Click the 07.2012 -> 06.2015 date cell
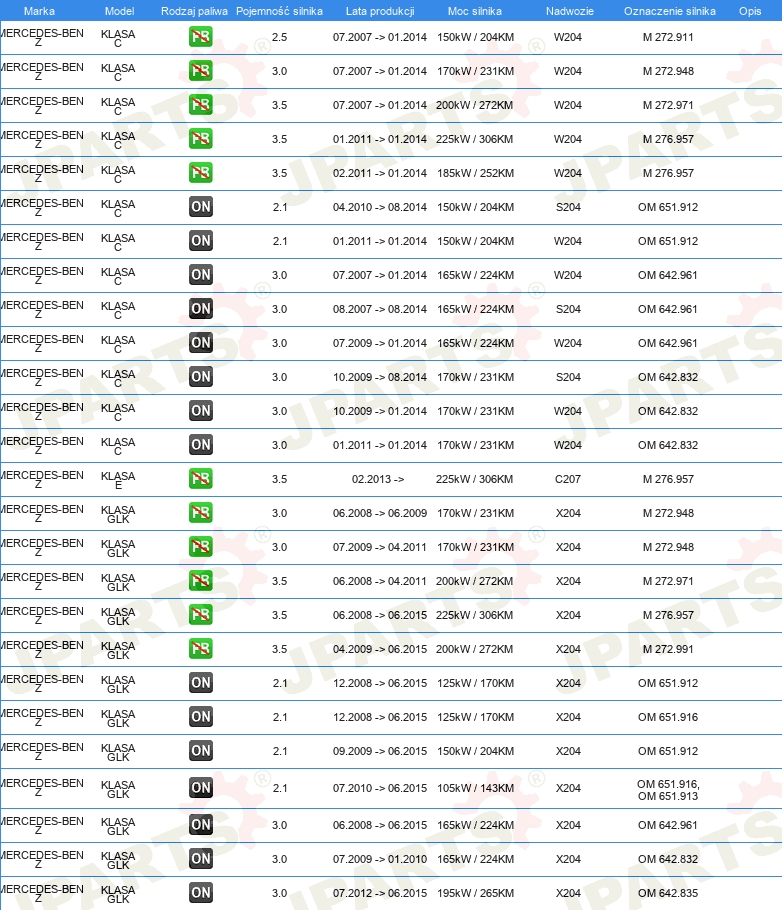The height and width of the screenshot is (910, 782). [x=380, y=893]
